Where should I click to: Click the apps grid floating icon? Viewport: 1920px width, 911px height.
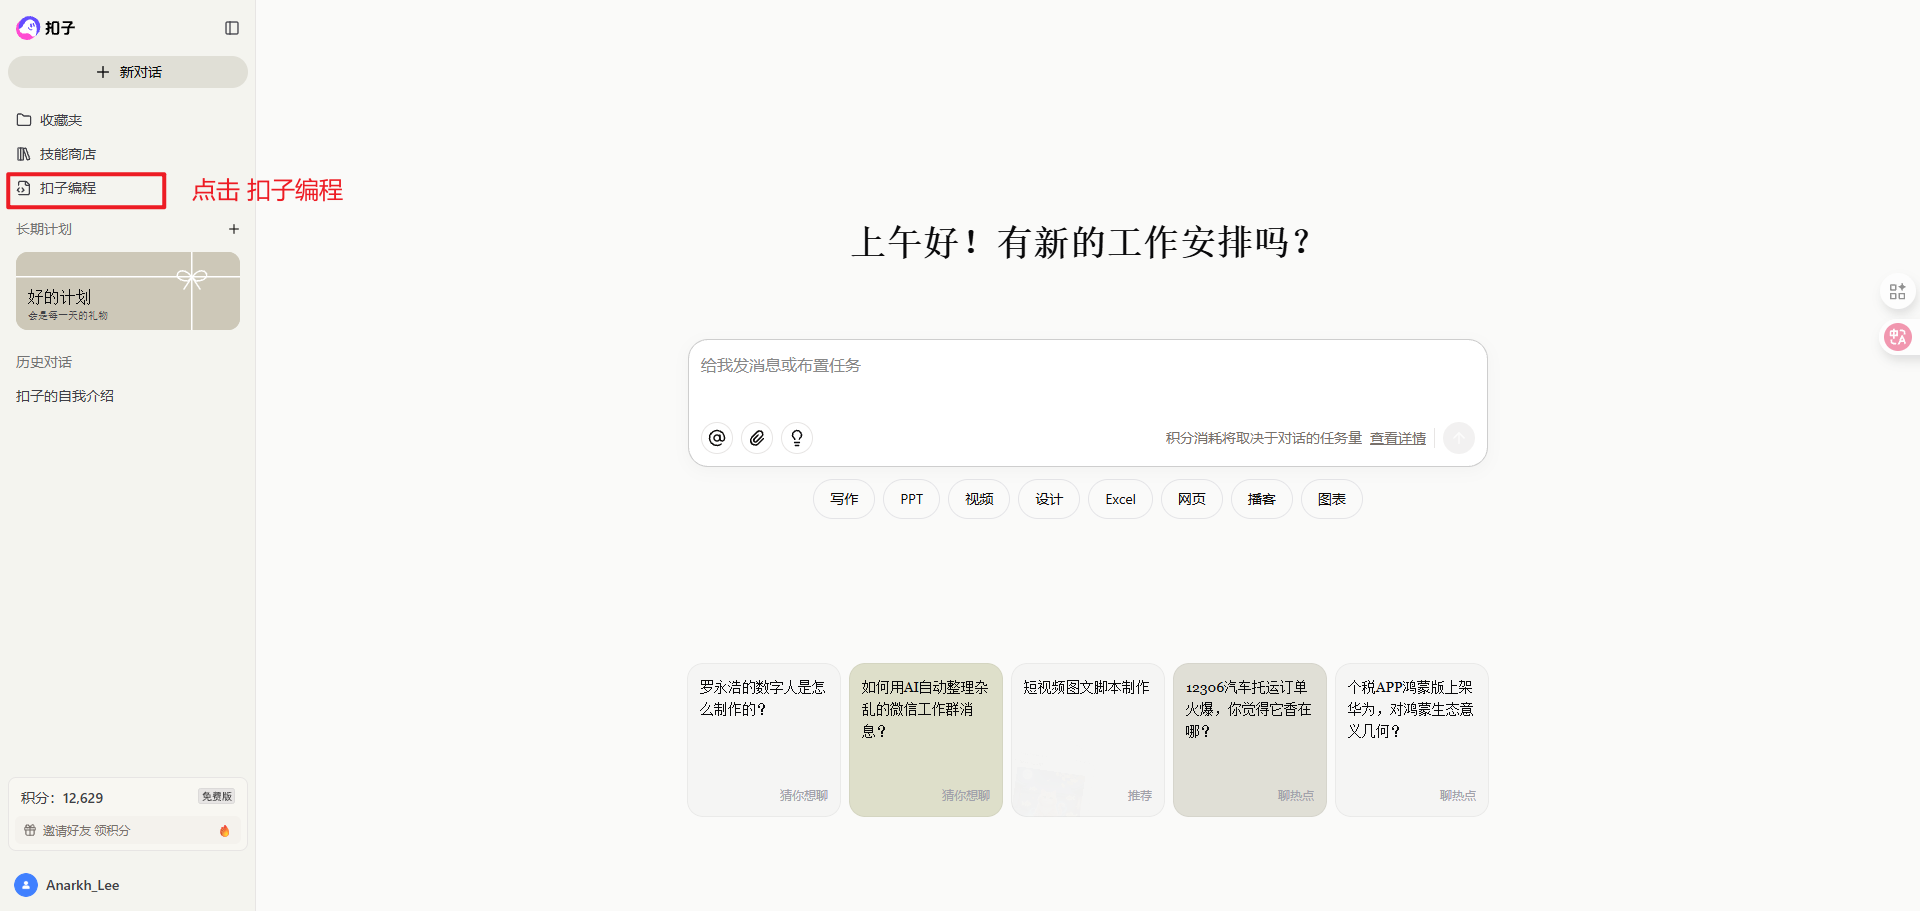coord(1897,292)
